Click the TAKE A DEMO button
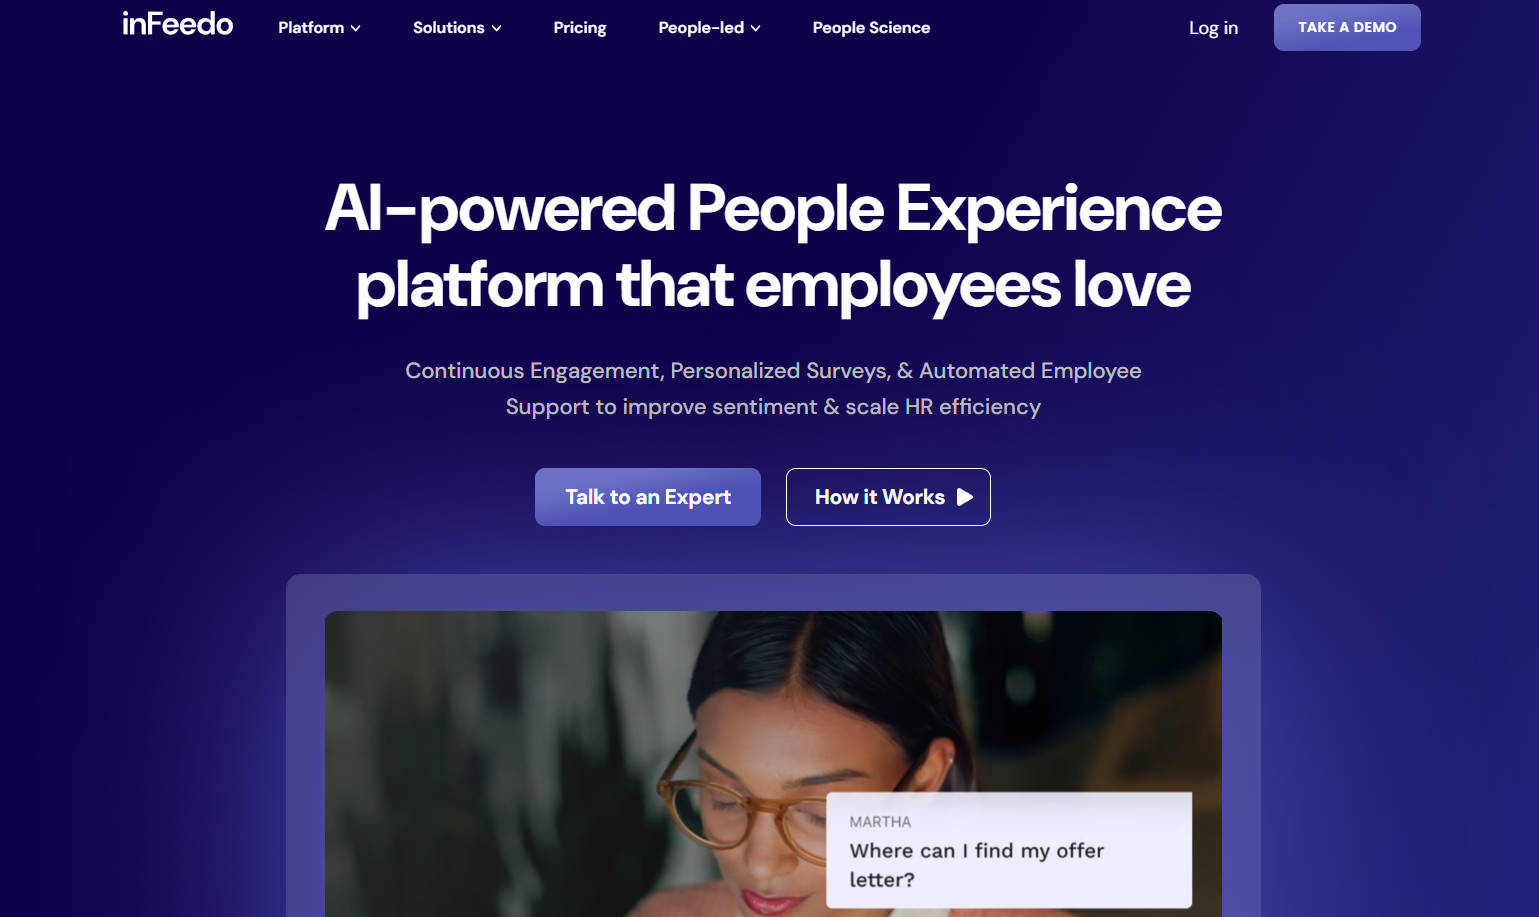Image resolution: width=1539 pixels, height=917 pixels. (1347, 27)
